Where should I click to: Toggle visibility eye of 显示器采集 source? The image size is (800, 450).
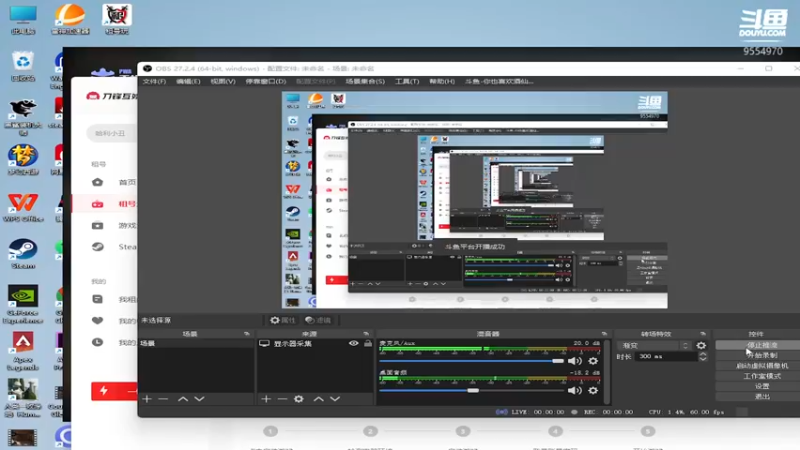click(x=354, y=343)
